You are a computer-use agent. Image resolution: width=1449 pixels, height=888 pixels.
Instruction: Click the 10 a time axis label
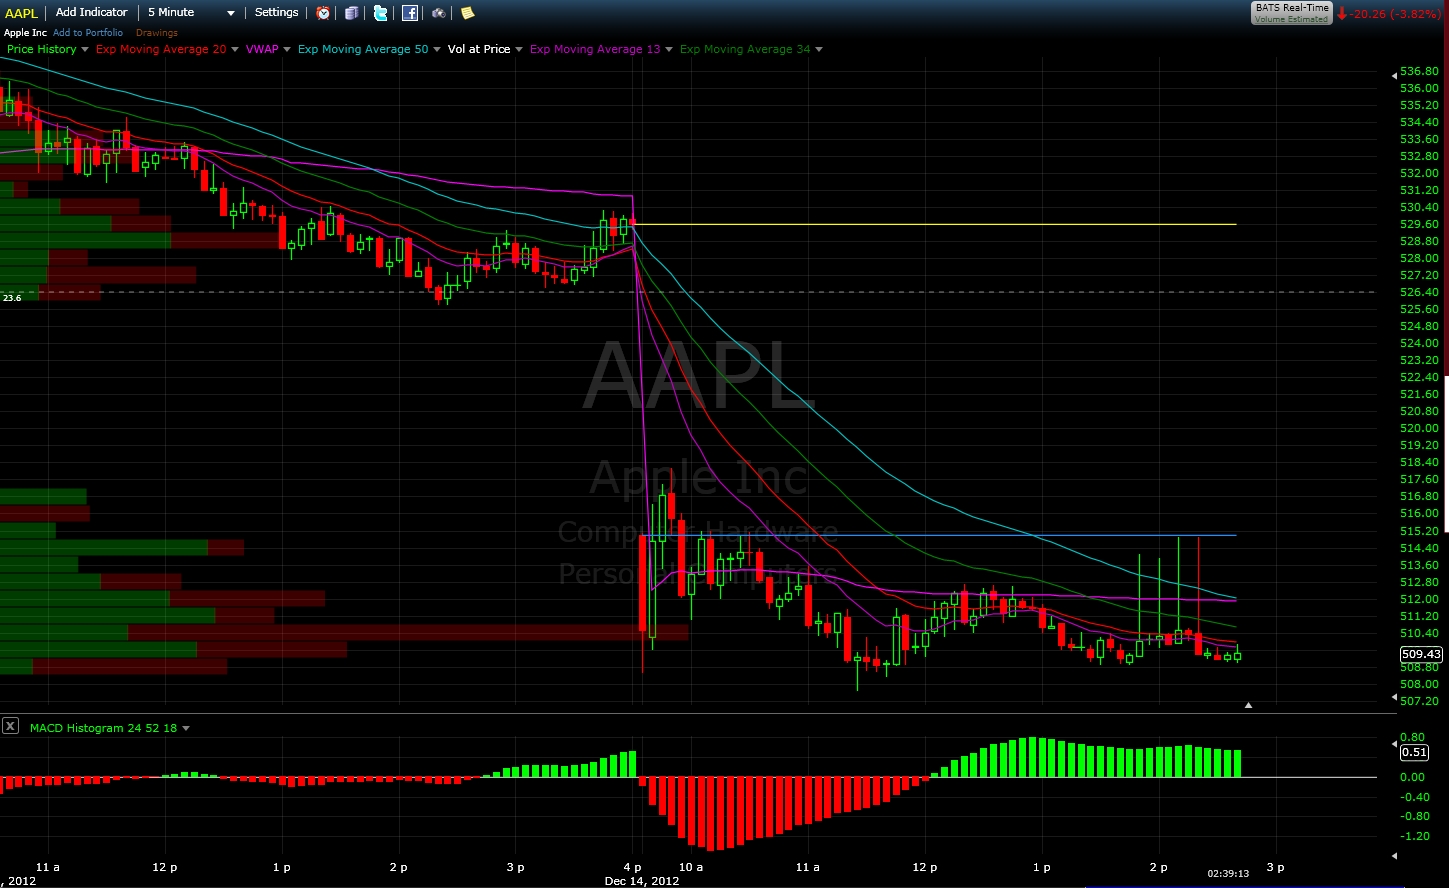click(x=691, y=867)
